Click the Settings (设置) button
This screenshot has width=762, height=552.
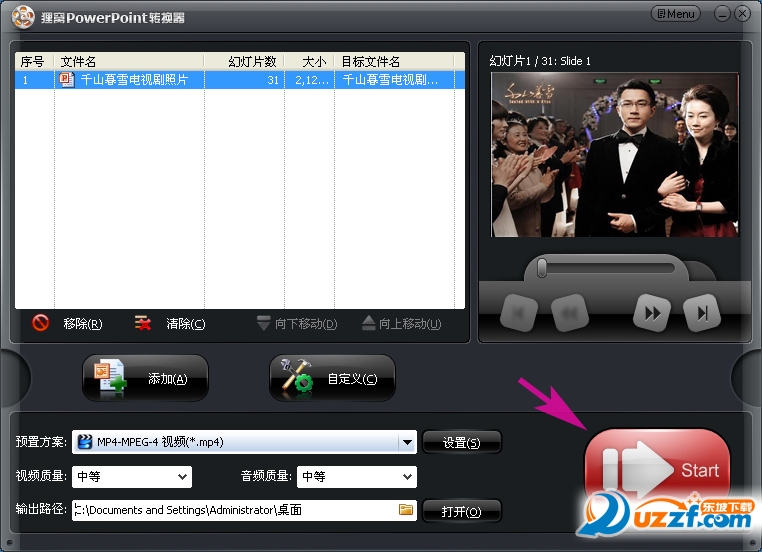point(462,442)
